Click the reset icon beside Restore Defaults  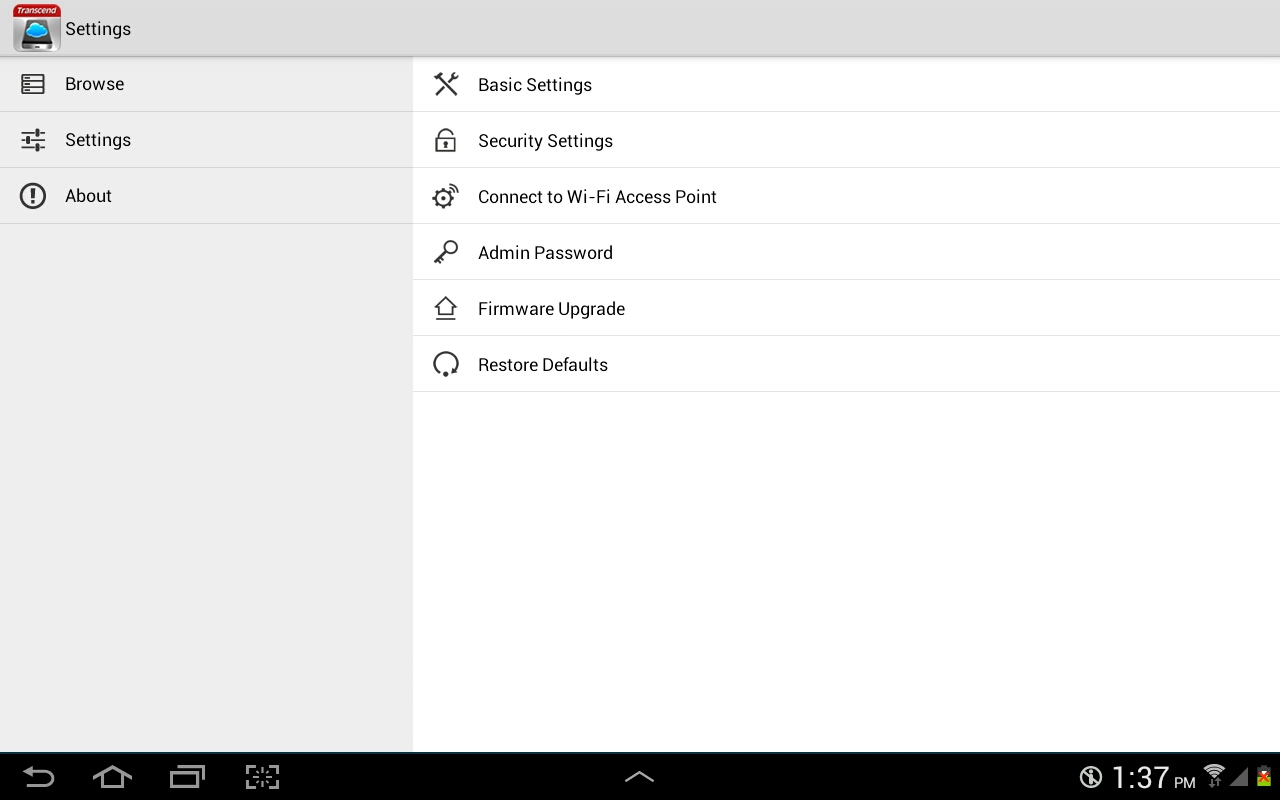(x=446, y=364)
